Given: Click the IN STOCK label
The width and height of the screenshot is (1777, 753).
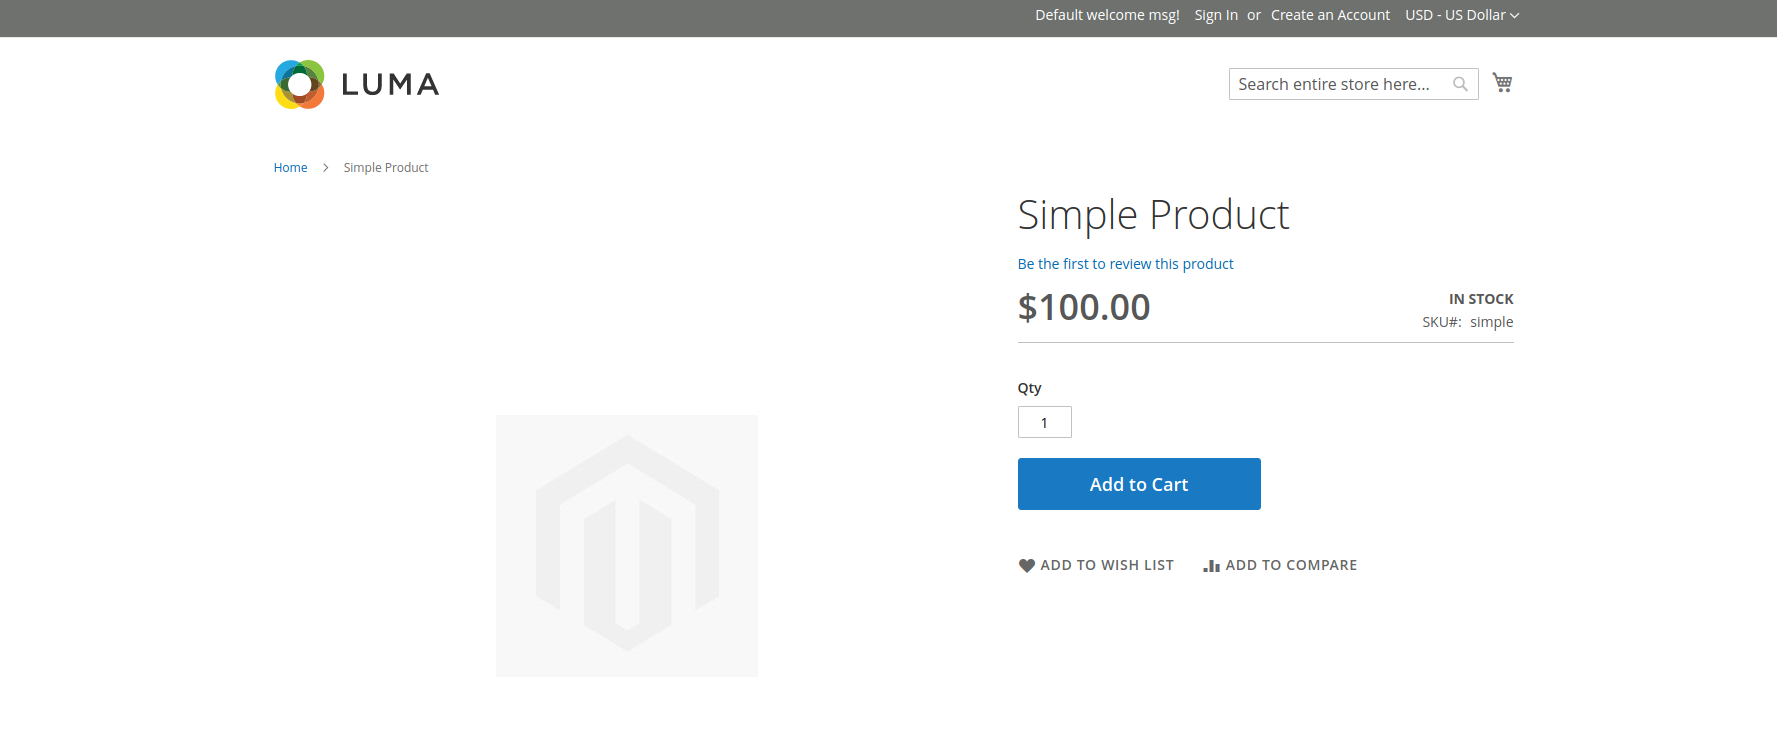Looking at the screenshot, I should coord(1481,299).
